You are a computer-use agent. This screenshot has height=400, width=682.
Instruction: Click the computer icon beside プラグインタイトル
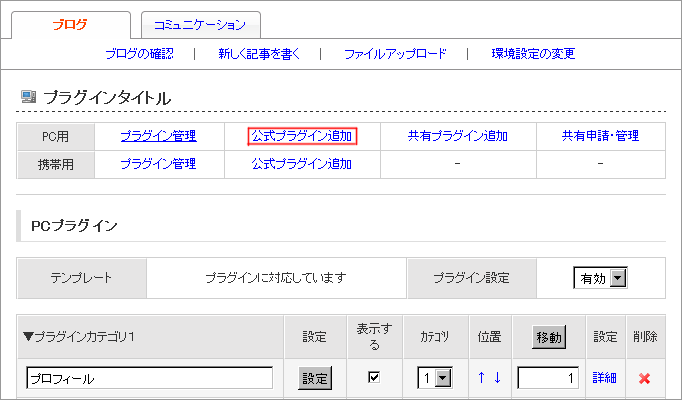tap(29, 97)
